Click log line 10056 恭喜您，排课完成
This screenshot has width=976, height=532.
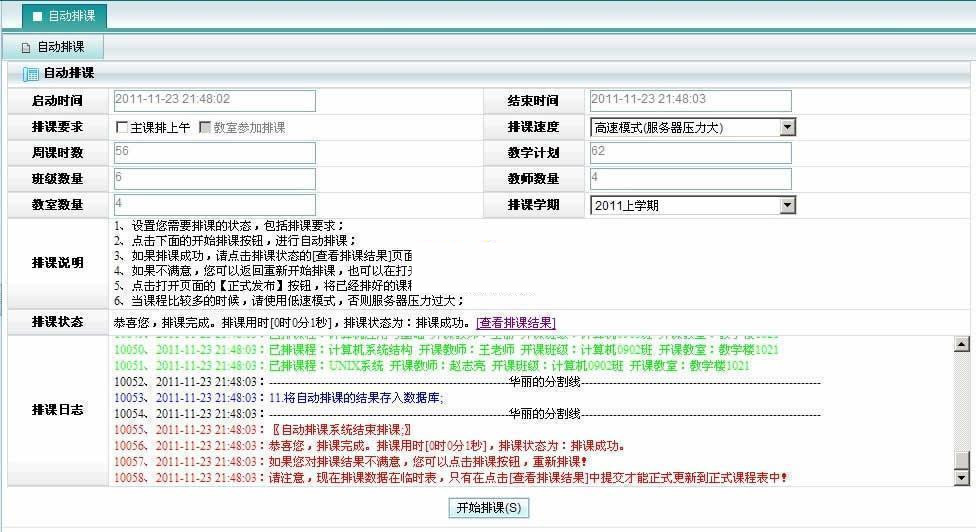(369, 446)
